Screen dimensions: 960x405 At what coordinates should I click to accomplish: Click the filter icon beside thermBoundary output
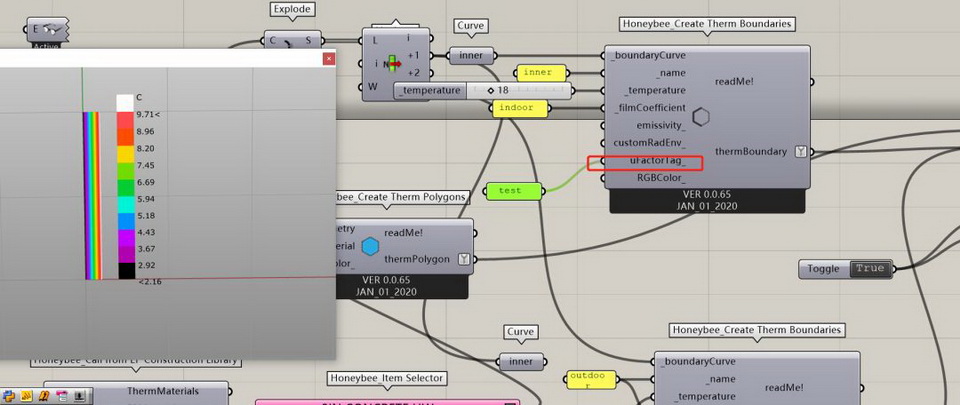800,151
